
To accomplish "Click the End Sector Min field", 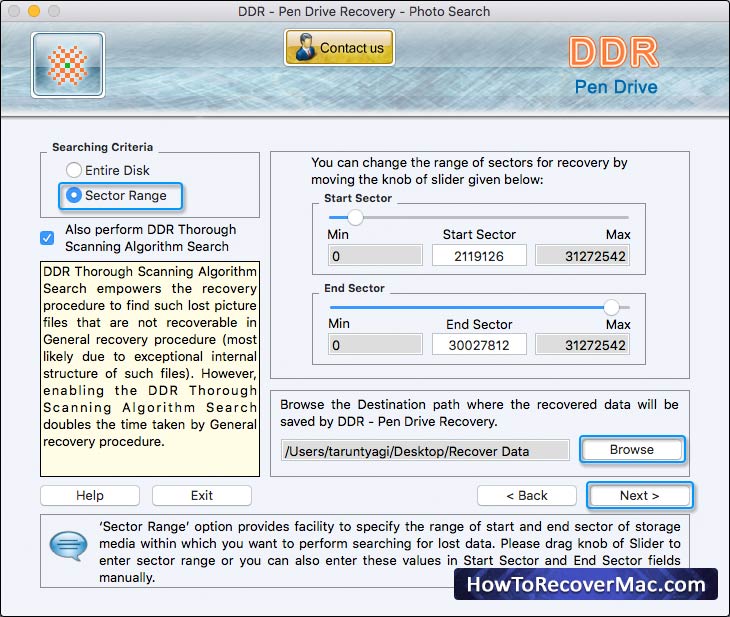I will 375,345.
